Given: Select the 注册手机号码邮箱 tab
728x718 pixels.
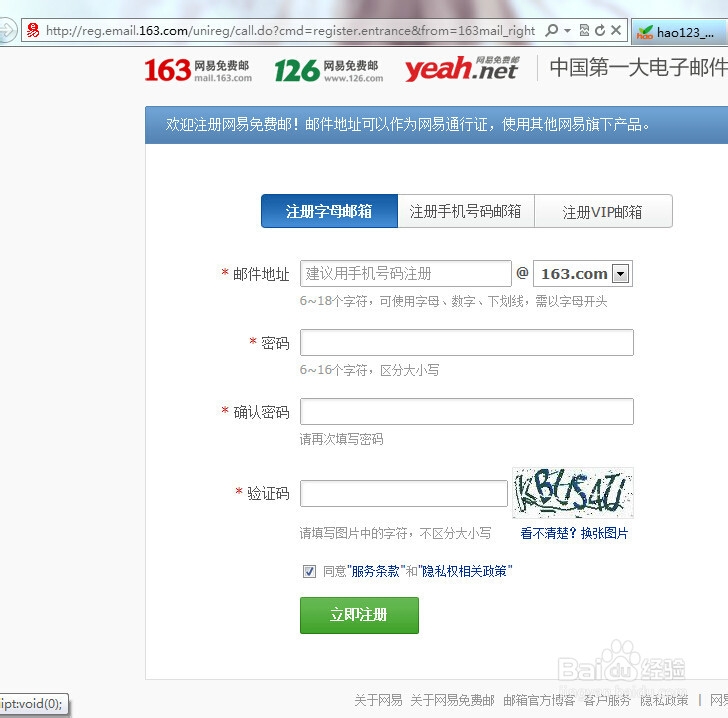Looking at the screenshot, I should (466, 211).
